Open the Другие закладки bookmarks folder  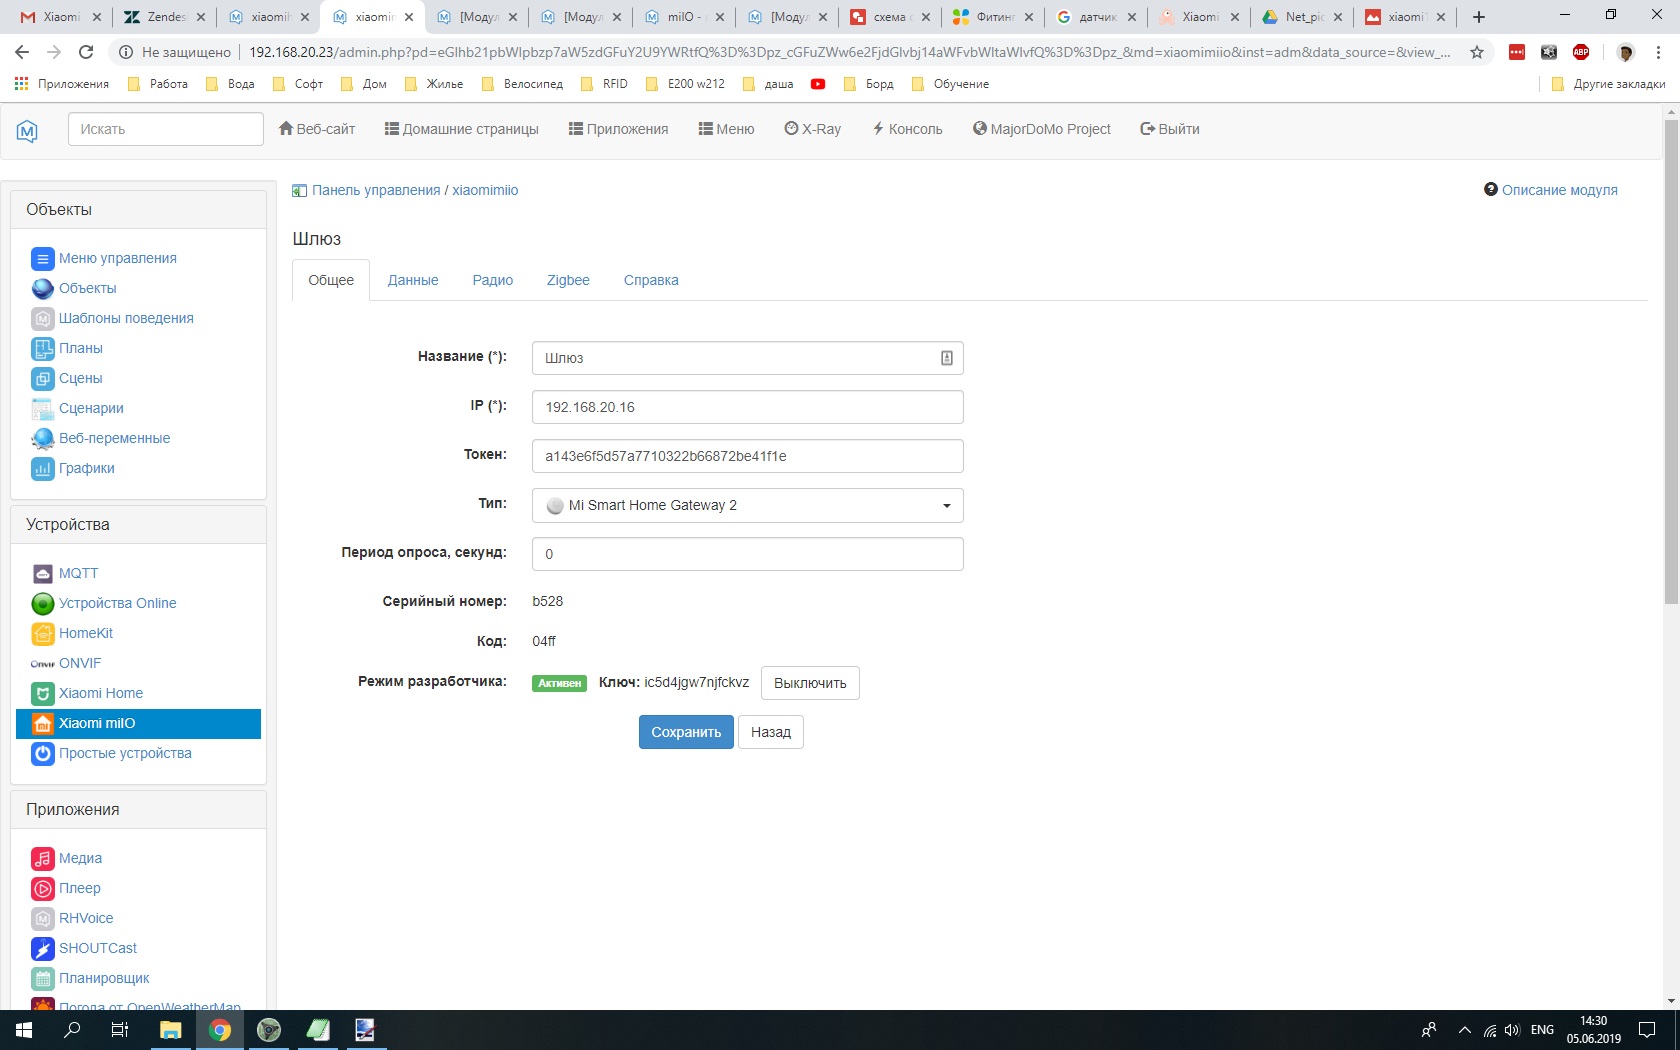pyautogui.click(x=1608, y=84)
